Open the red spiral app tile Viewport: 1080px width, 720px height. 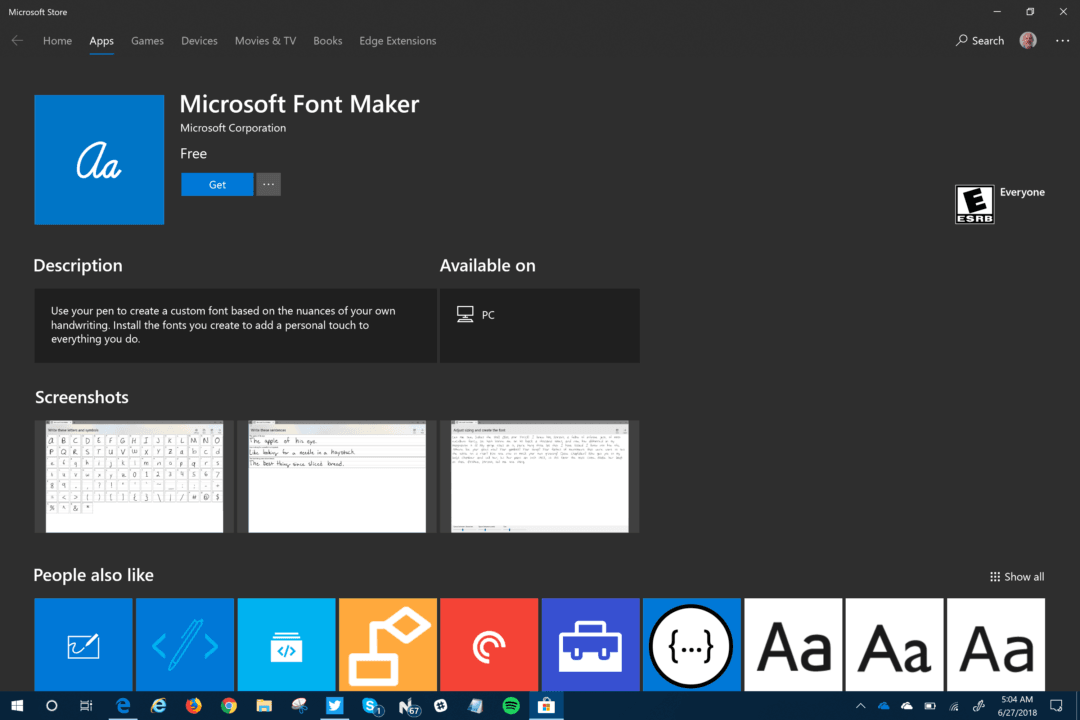[489, 644]
